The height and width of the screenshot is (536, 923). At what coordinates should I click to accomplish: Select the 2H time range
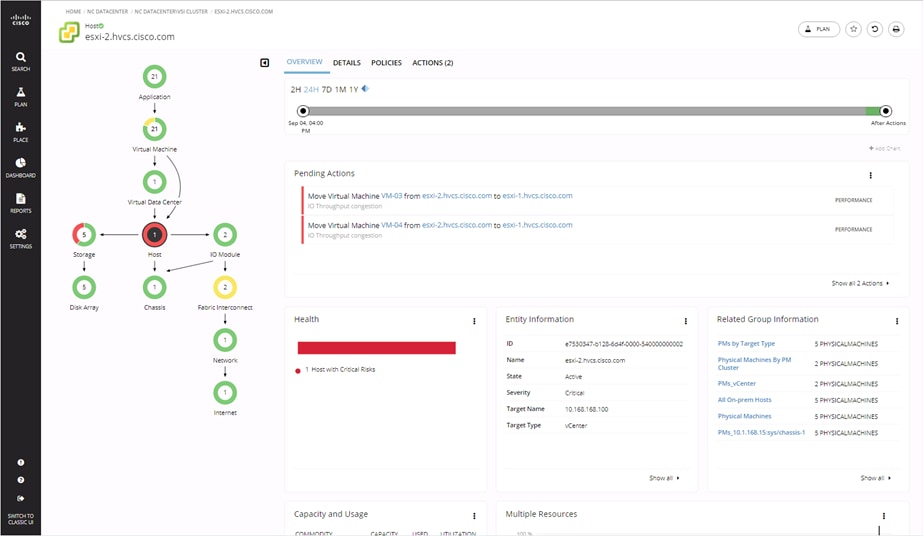coord(296,89)
